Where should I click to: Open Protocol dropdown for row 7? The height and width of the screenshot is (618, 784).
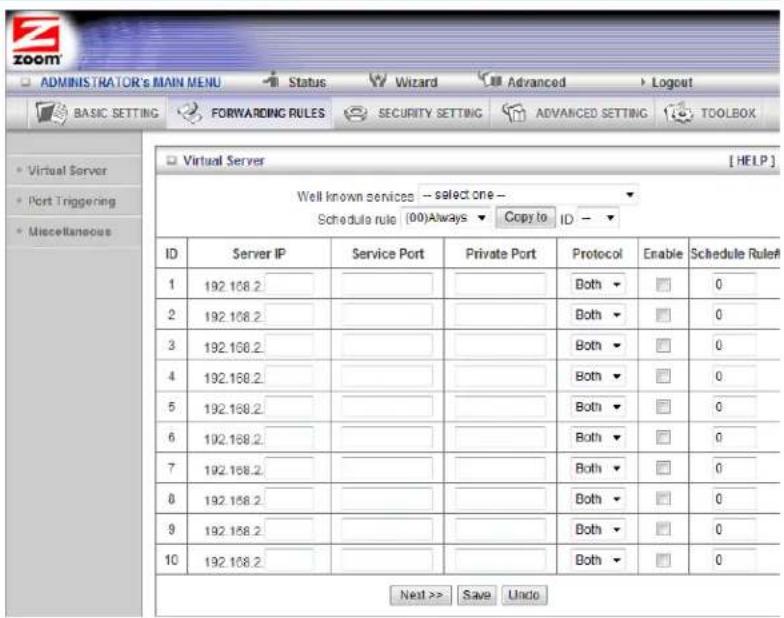[598, 468]
